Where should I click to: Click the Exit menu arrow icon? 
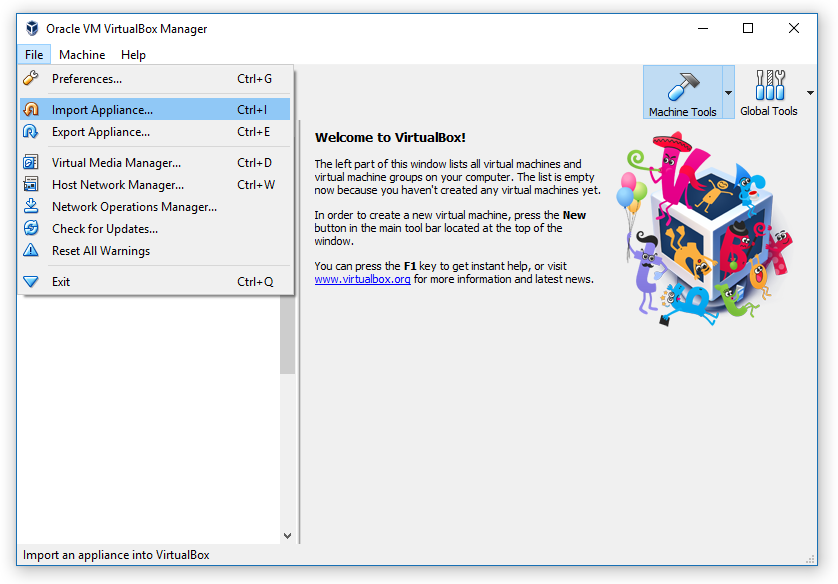click(31, 282)
